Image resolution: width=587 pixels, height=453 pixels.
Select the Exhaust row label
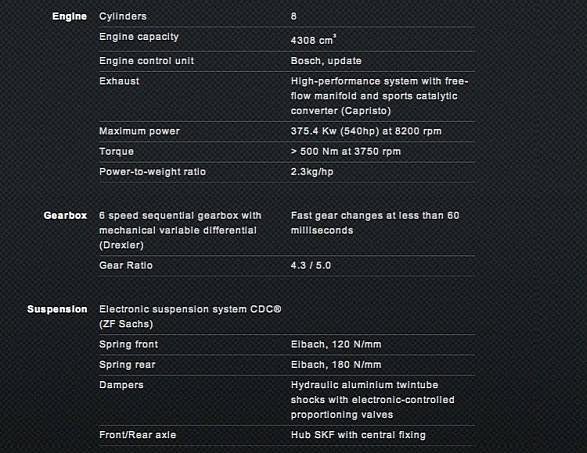tap(119, 81)
